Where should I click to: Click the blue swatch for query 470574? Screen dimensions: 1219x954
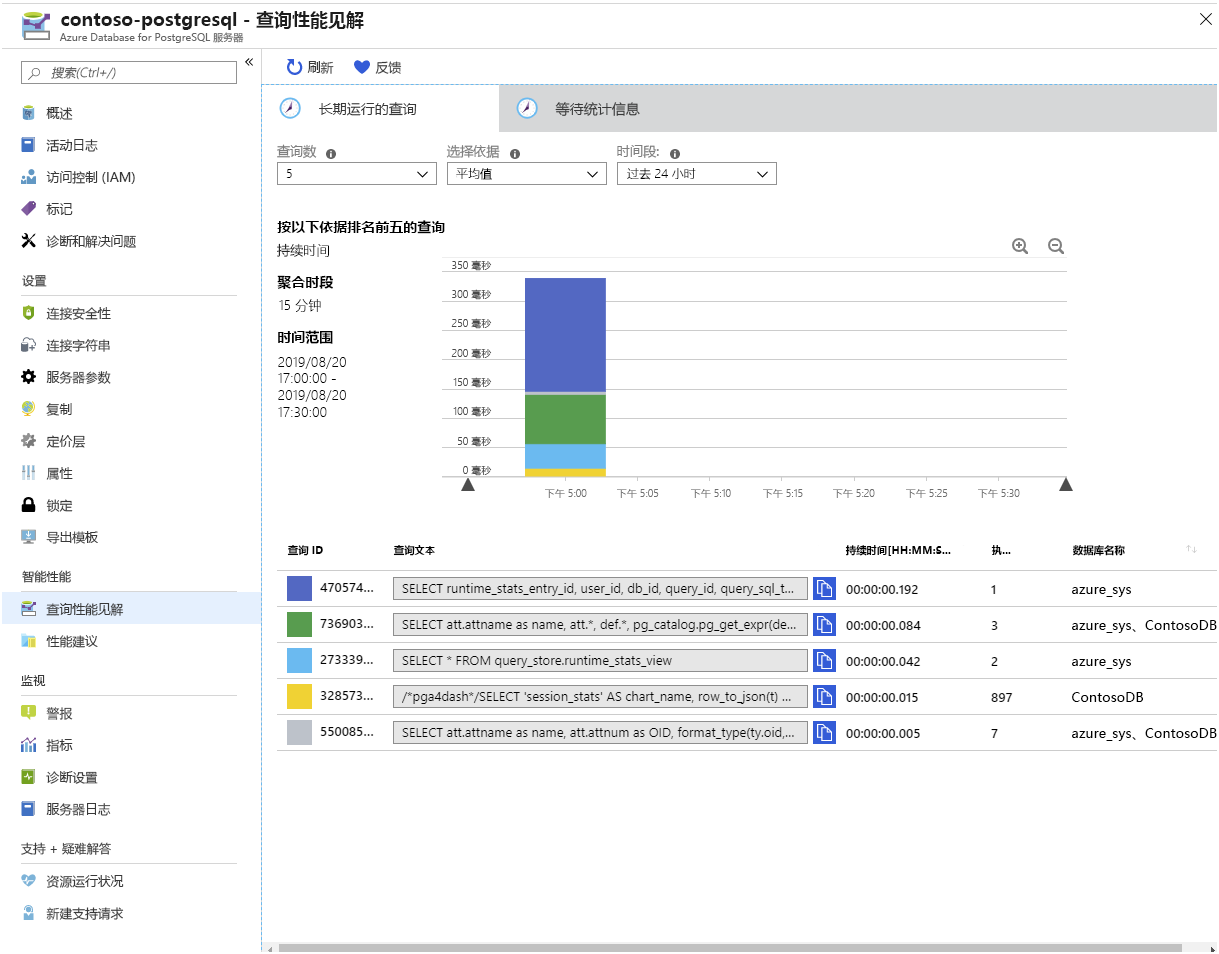pos(300,589)
